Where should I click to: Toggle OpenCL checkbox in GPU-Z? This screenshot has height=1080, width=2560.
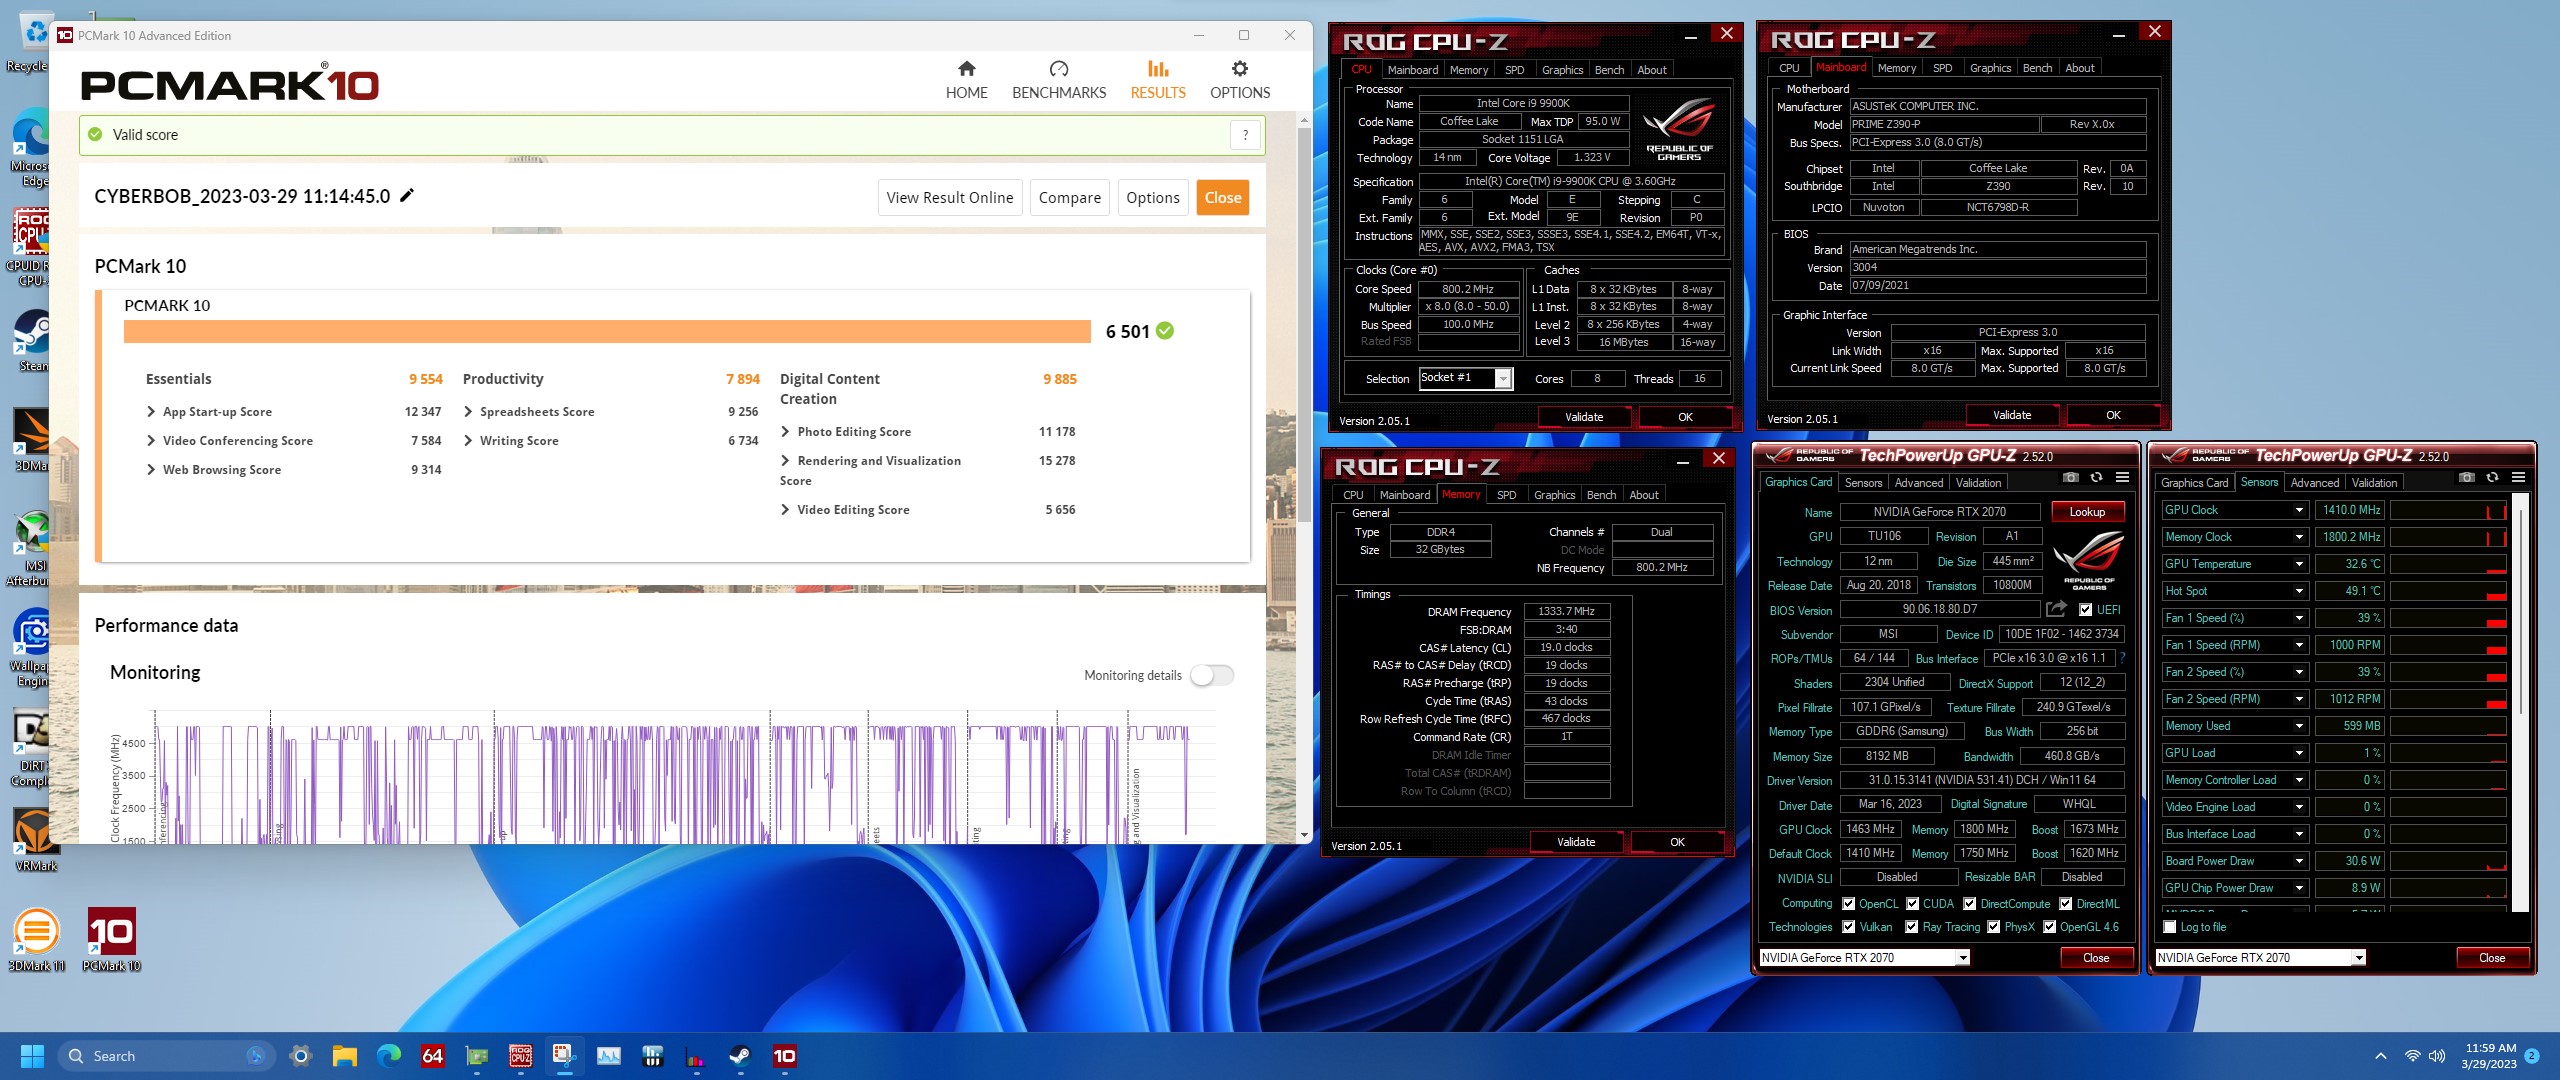(1848, 904)
